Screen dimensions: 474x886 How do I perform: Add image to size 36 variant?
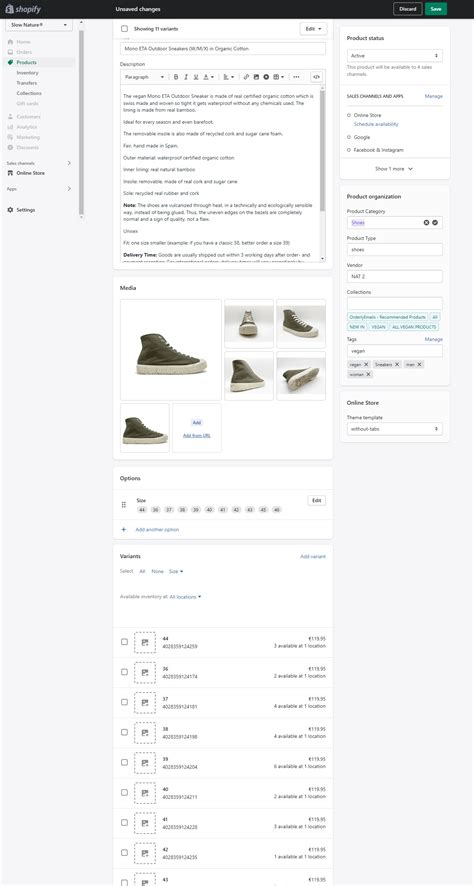click(x=145, y=672)
